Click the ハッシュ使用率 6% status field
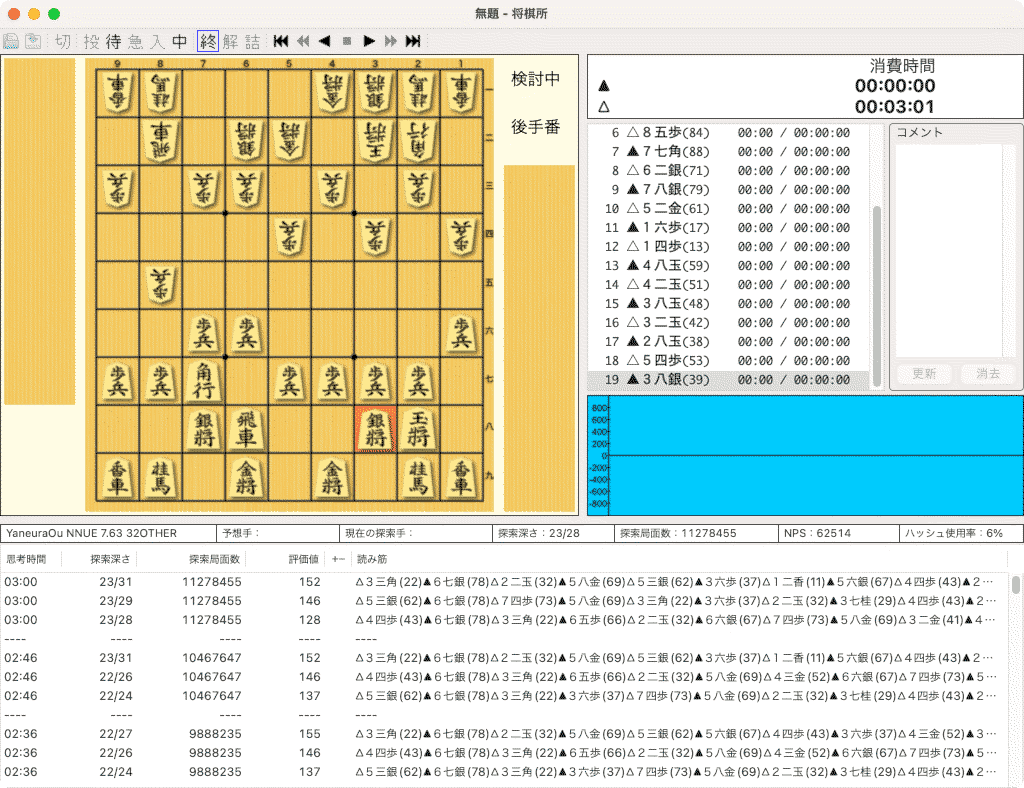Image resolution: width=1024 pixels, height=788 pixels. point(961,533)
